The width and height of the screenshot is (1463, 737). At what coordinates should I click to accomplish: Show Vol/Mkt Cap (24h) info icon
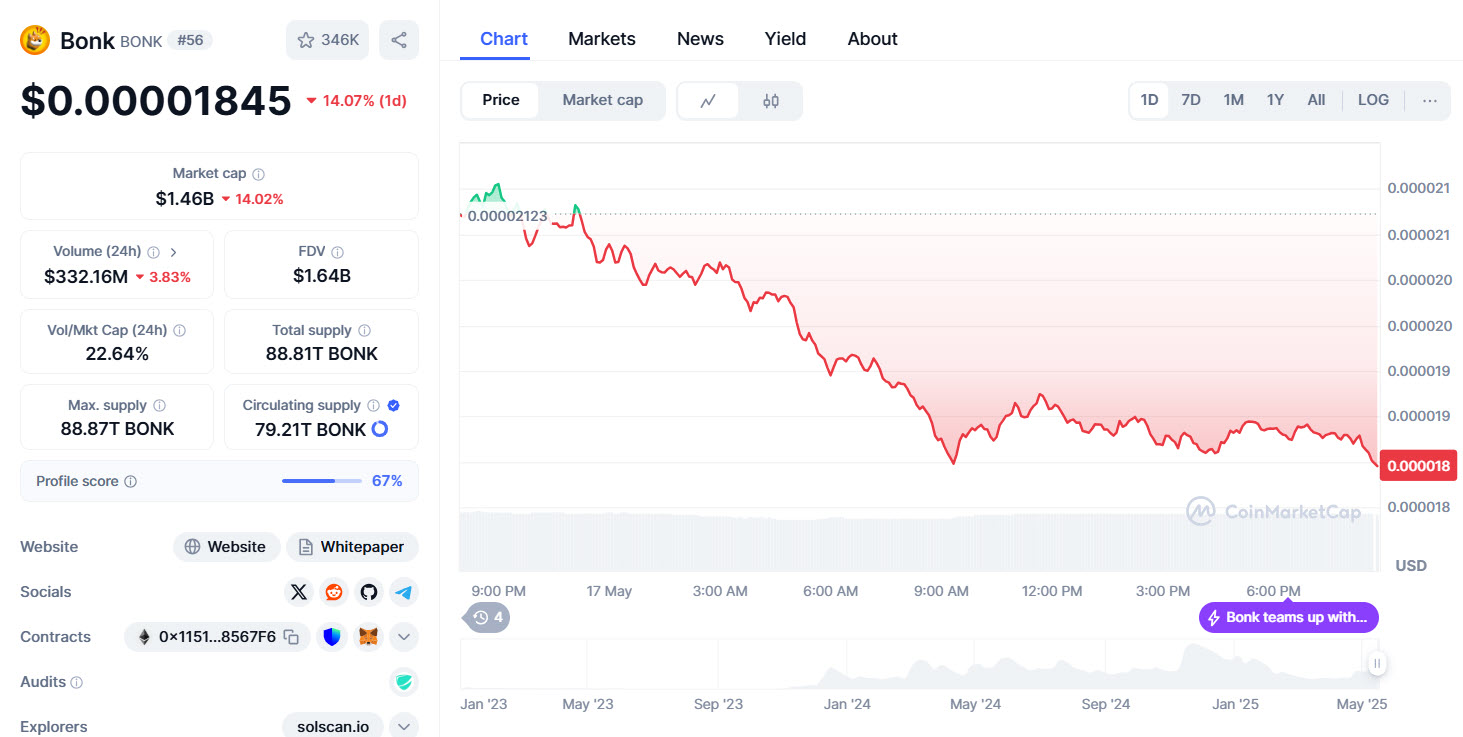179,330
